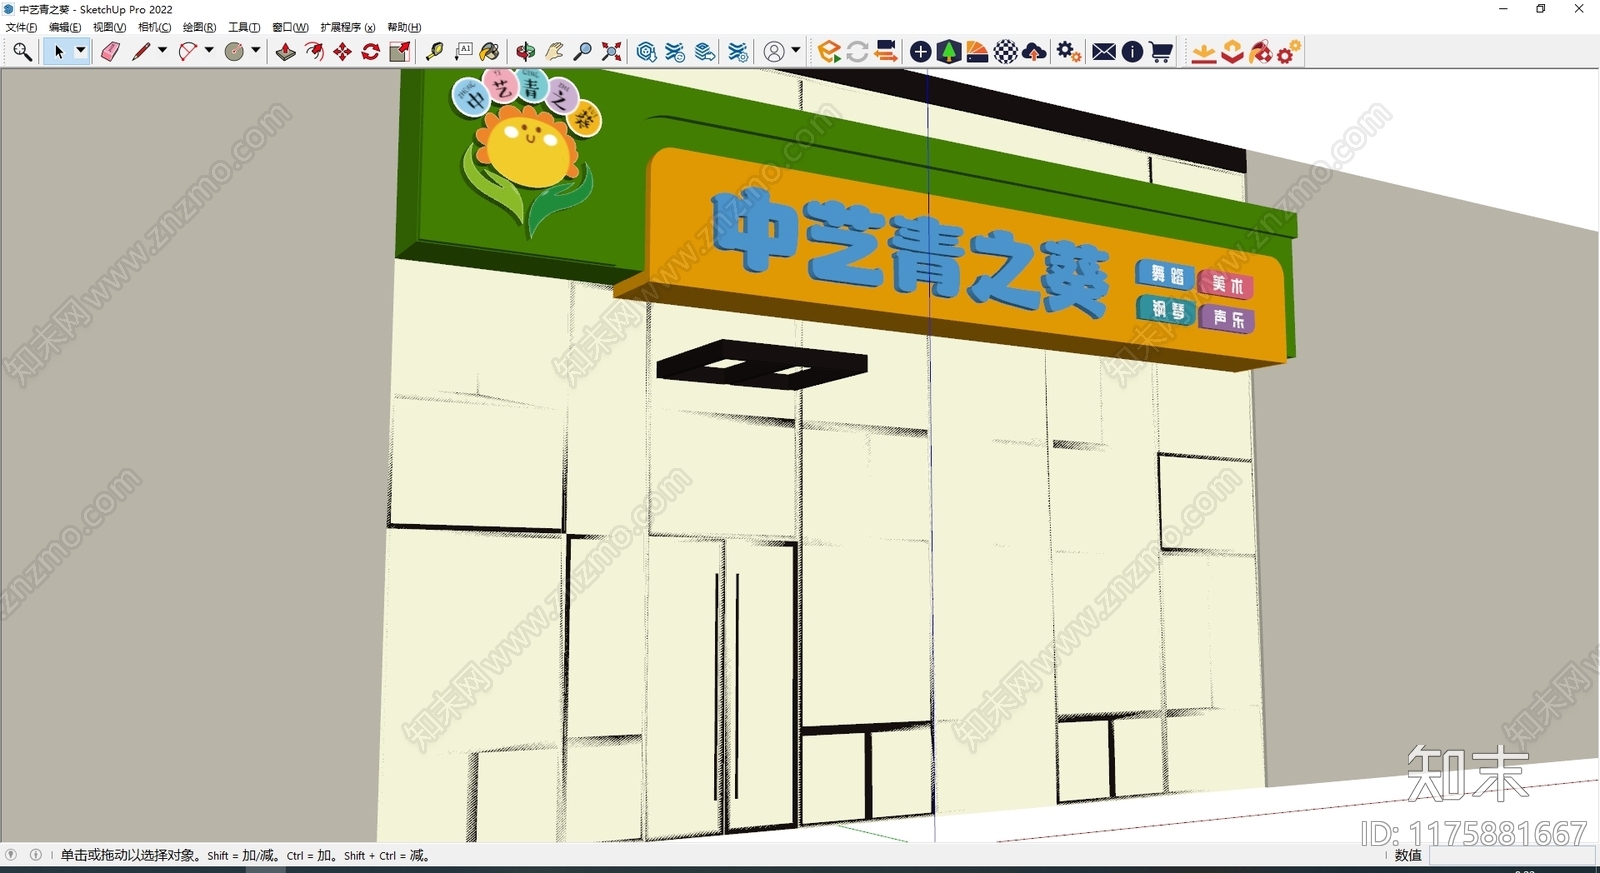Click the gray live update sync icon
The image size is (1600, 873).
pos(857,52)
